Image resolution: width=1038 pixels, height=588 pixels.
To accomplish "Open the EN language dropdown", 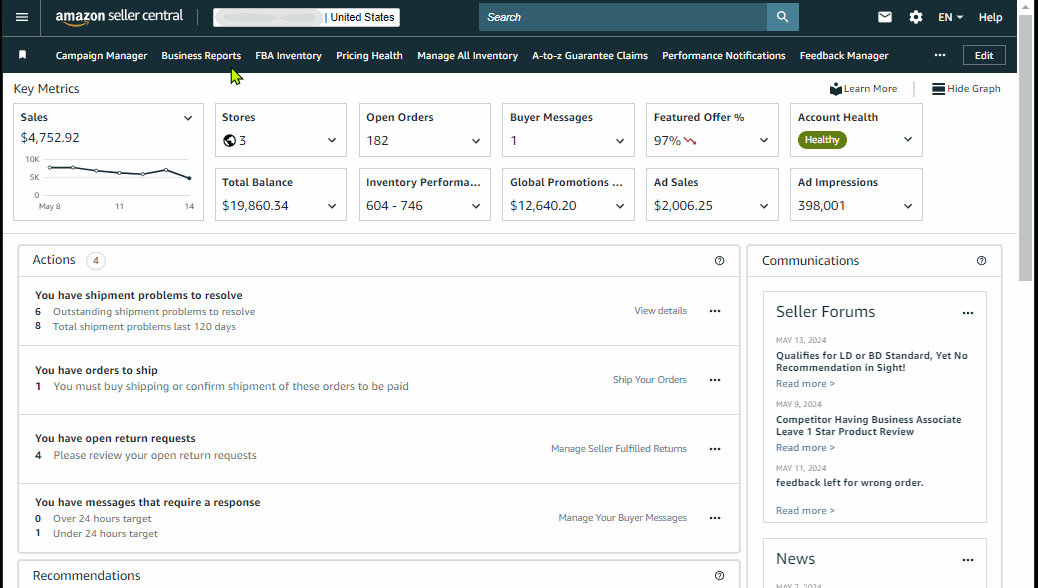I will 950,17.
